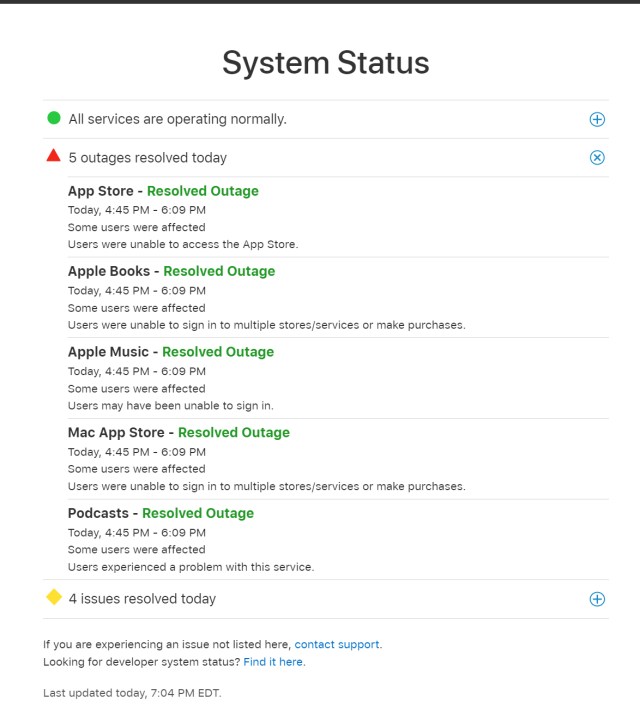Click Apple Books sign-in and purchases description

[x=267, y=325]
